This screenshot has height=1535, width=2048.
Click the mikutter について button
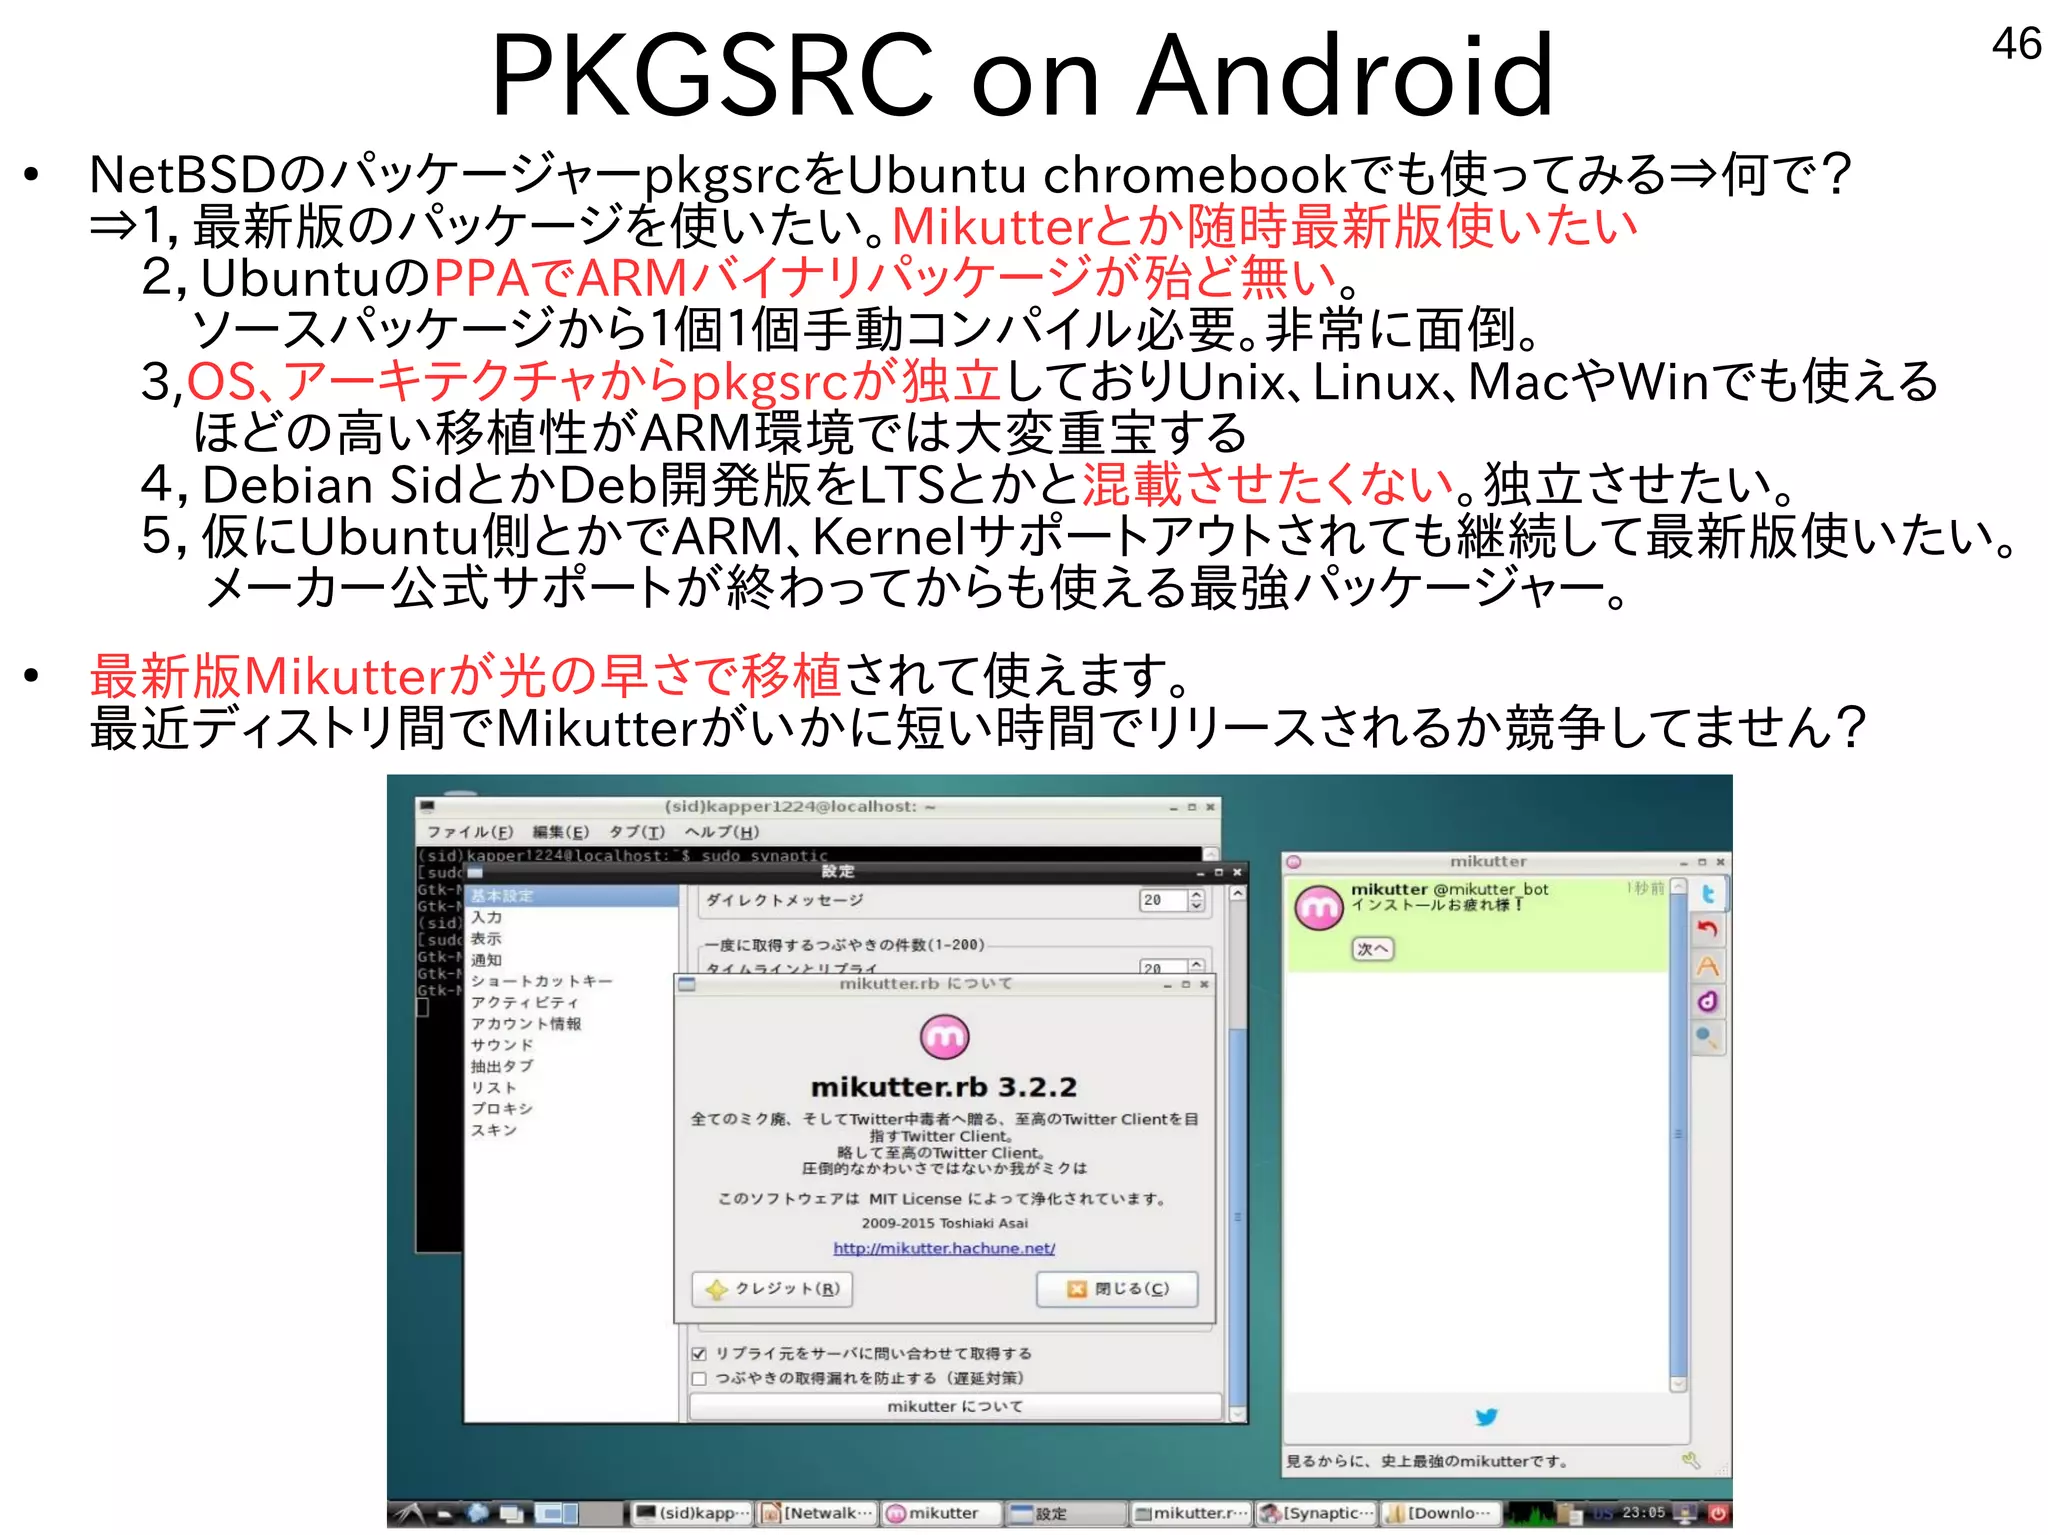(955, 1406)
